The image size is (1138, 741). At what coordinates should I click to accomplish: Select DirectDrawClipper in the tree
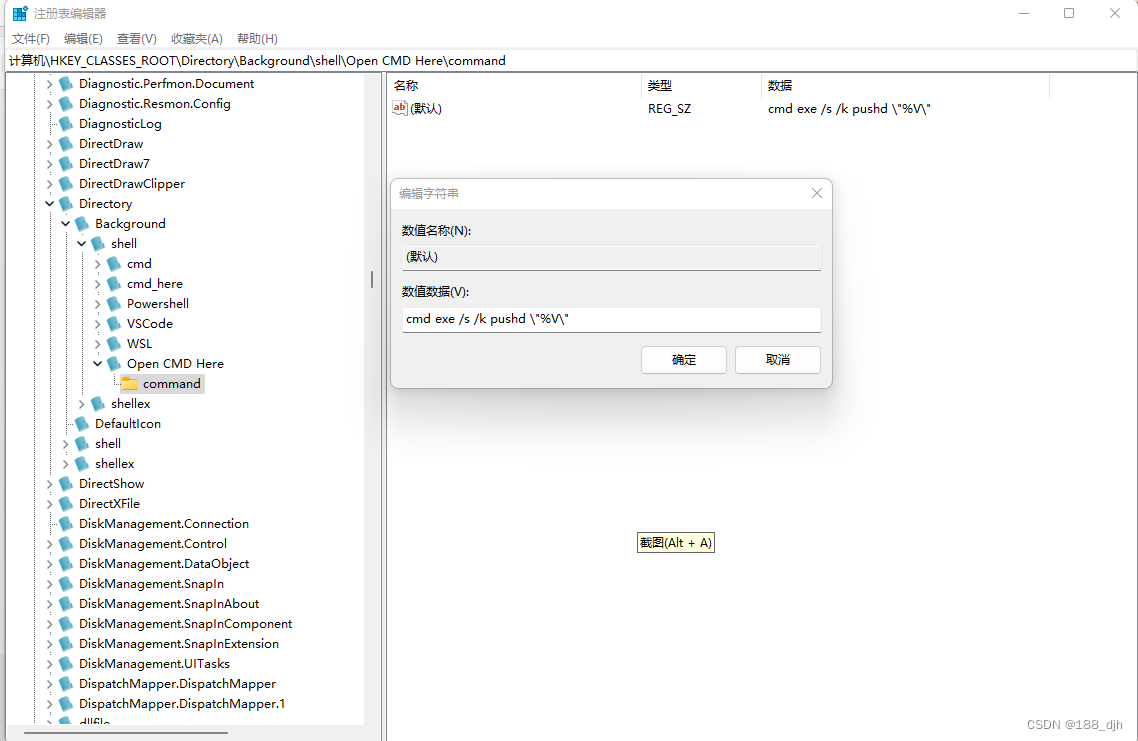pos(131,184)
